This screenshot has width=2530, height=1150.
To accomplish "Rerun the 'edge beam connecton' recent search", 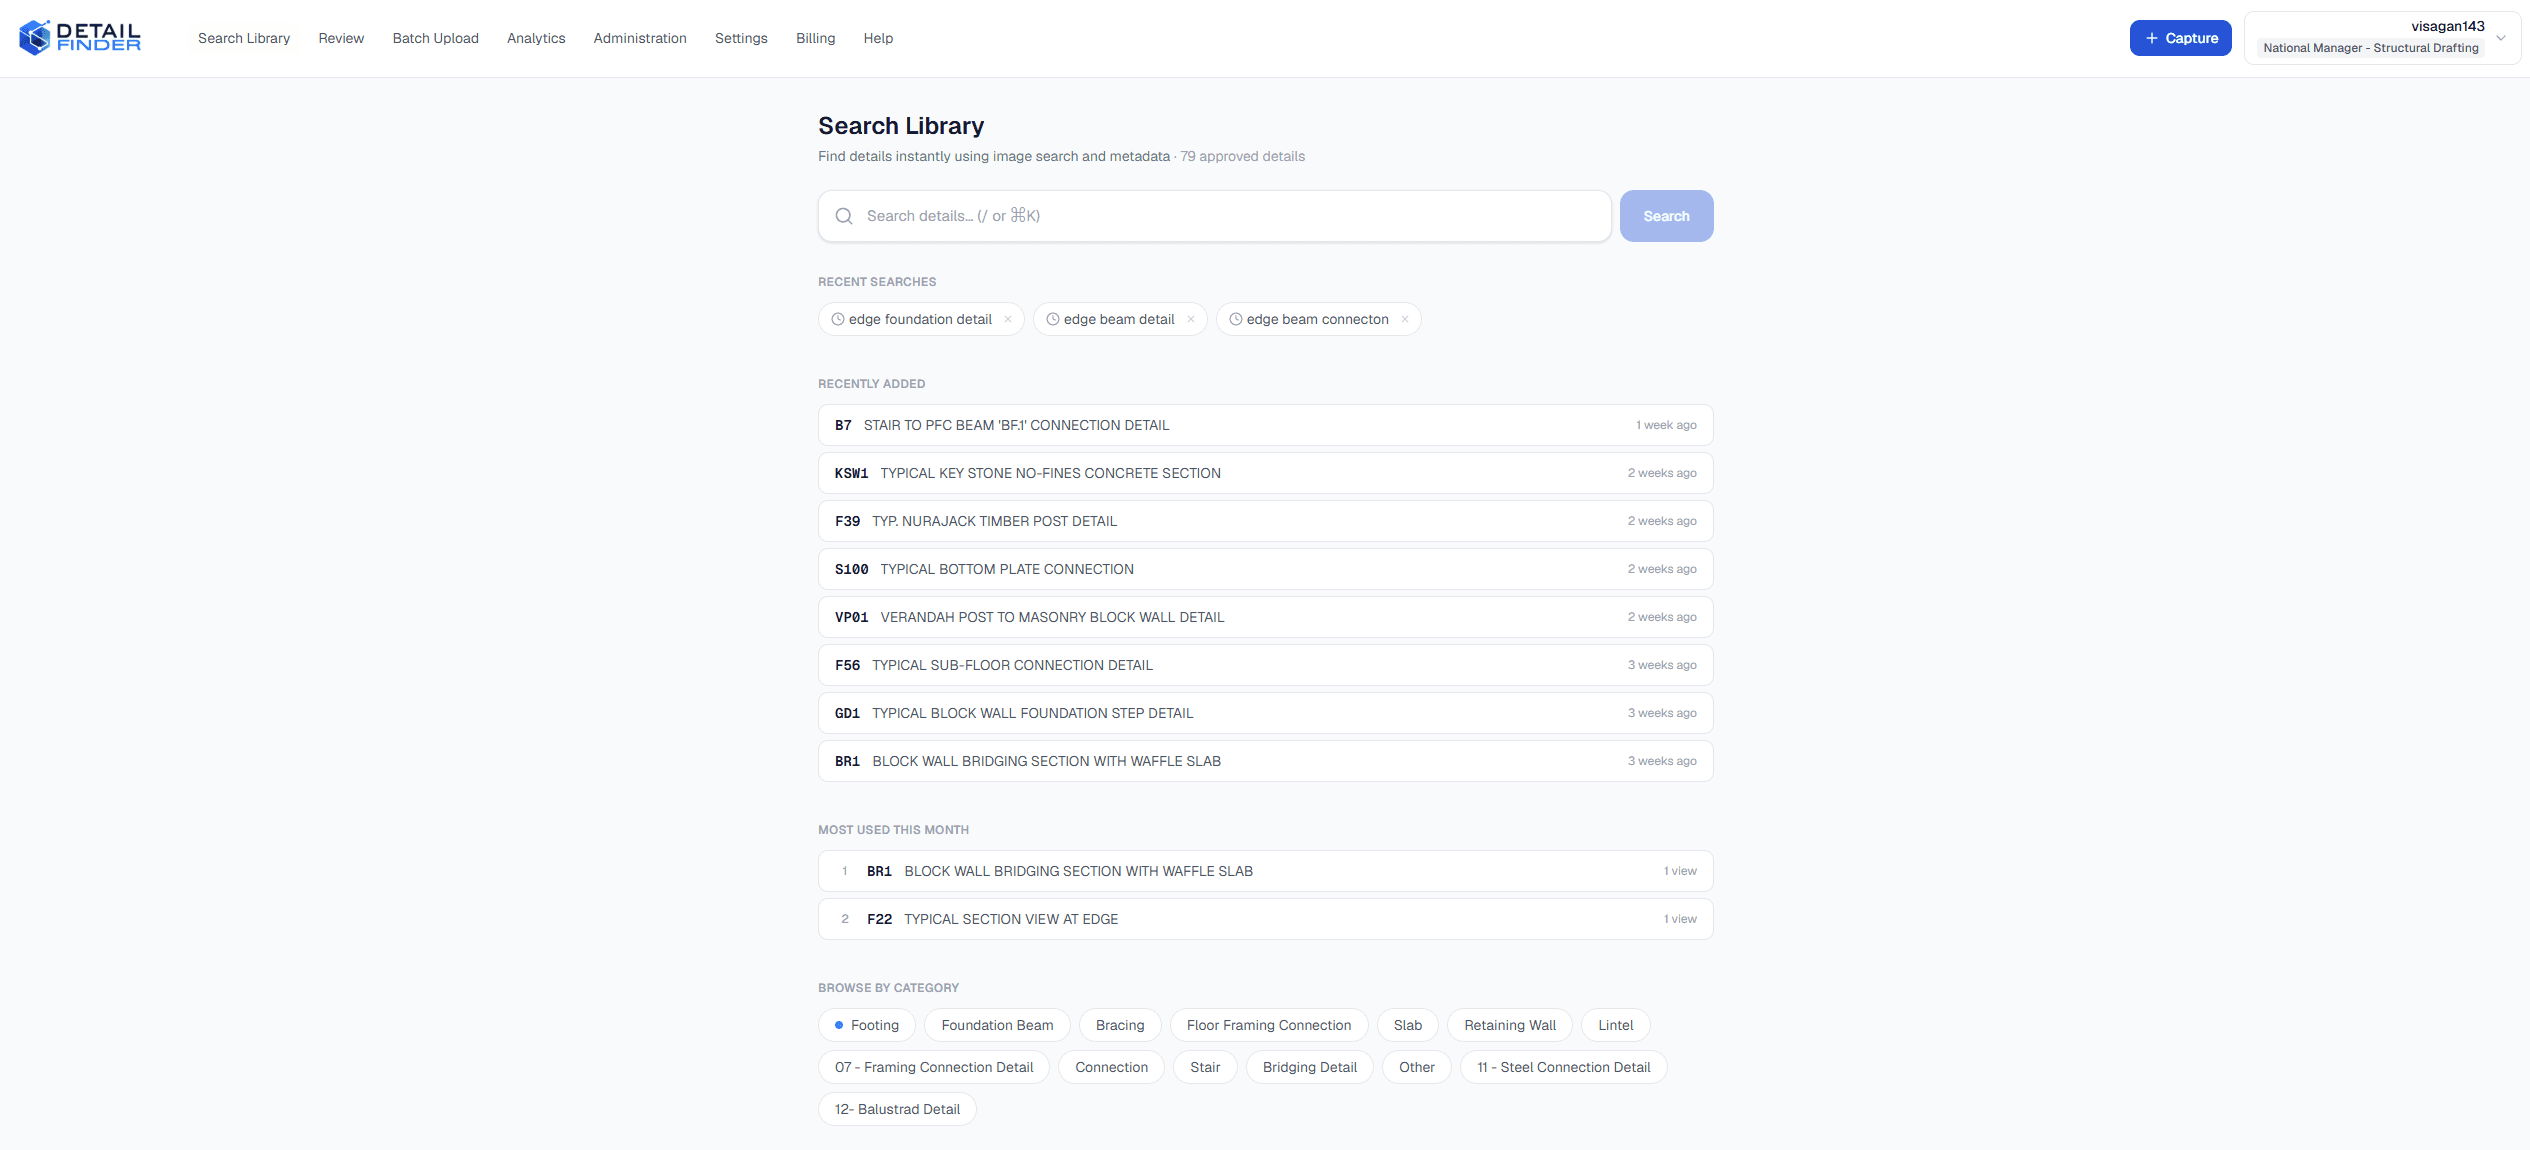I will [x=1317, y=319].
